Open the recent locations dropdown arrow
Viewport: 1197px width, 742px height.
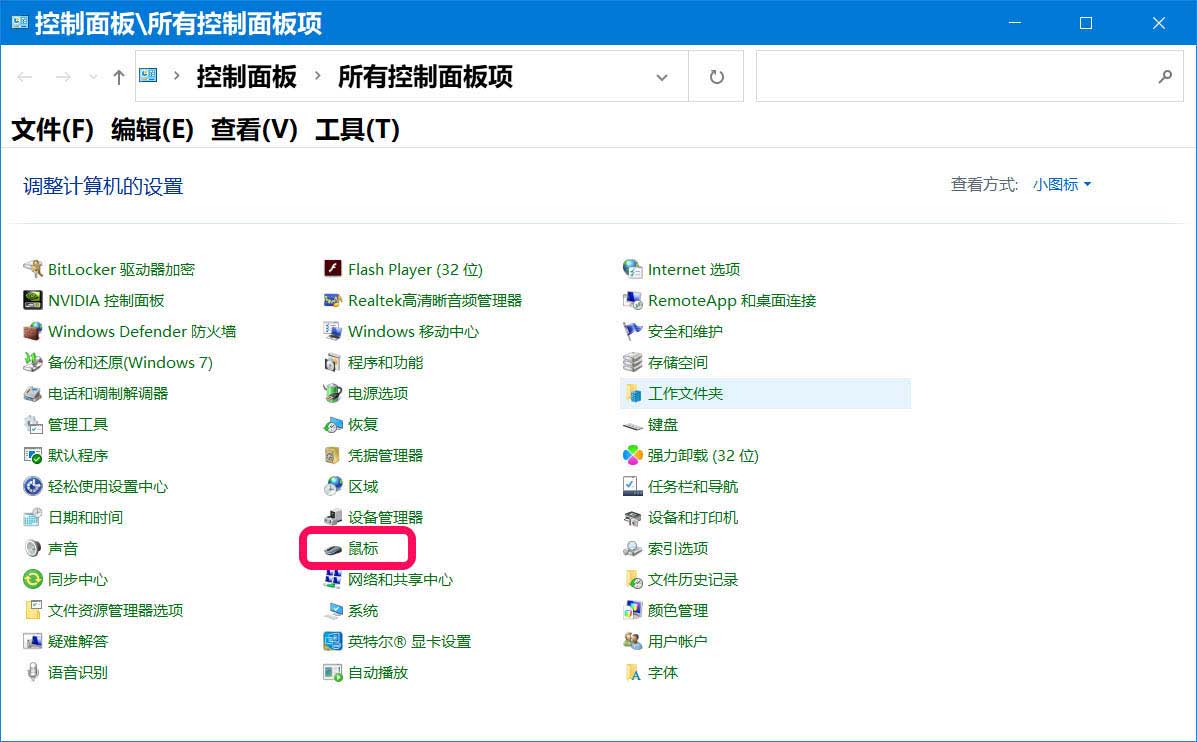coord(93,77)
